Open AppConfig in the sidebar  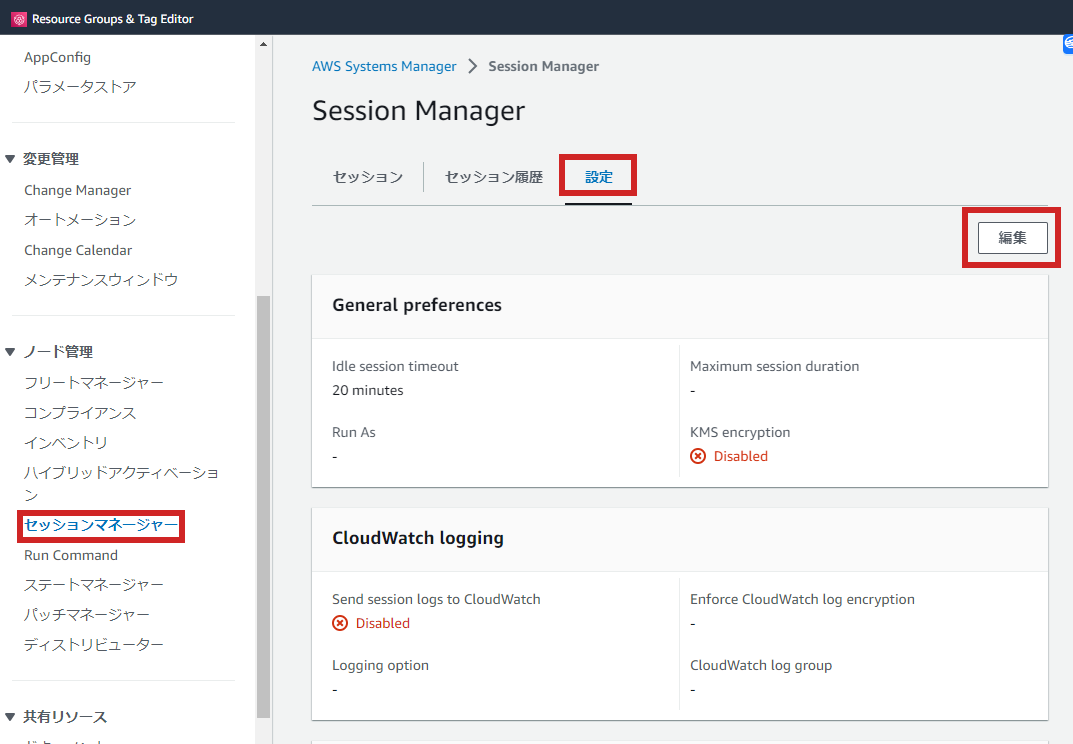click(x=57, y=57)
